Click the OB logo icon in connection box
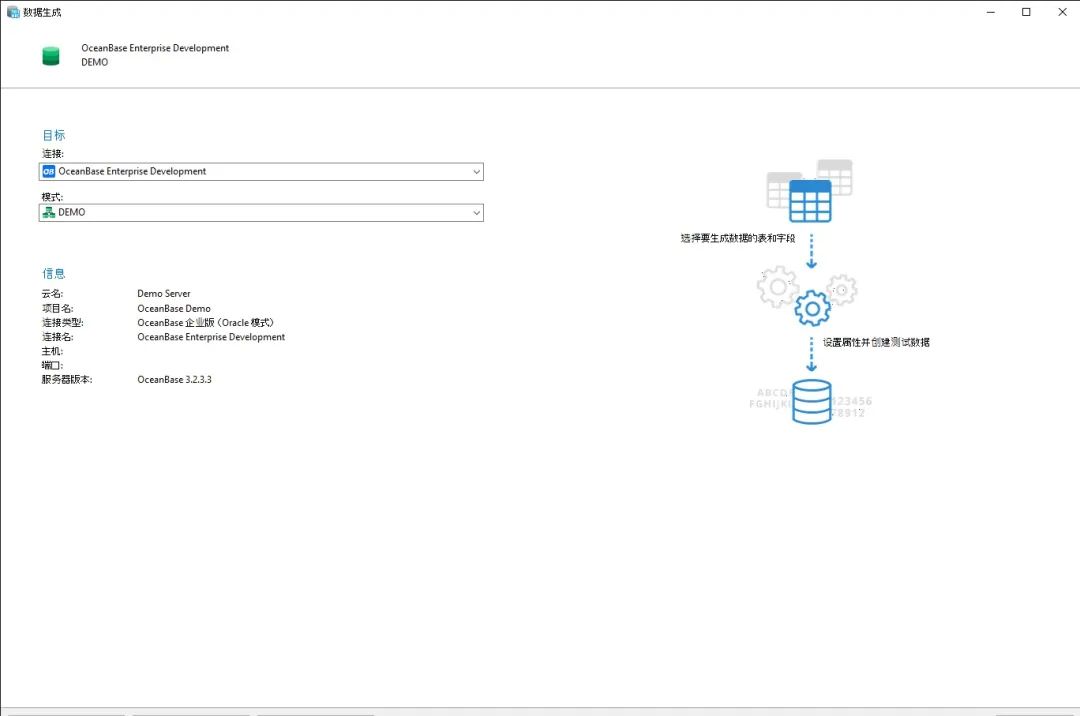The width and height of the screenshot is (1080, 716). pos(48,171)
